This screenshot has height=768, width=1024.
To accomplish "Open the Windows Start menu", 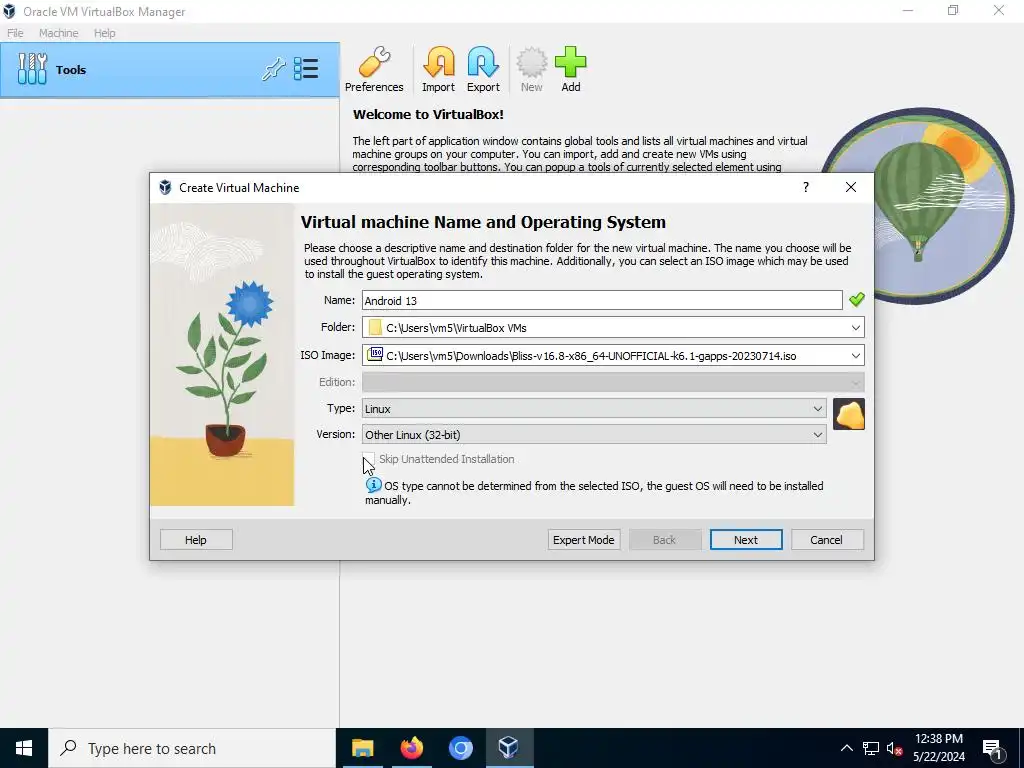I will (24, 748).
